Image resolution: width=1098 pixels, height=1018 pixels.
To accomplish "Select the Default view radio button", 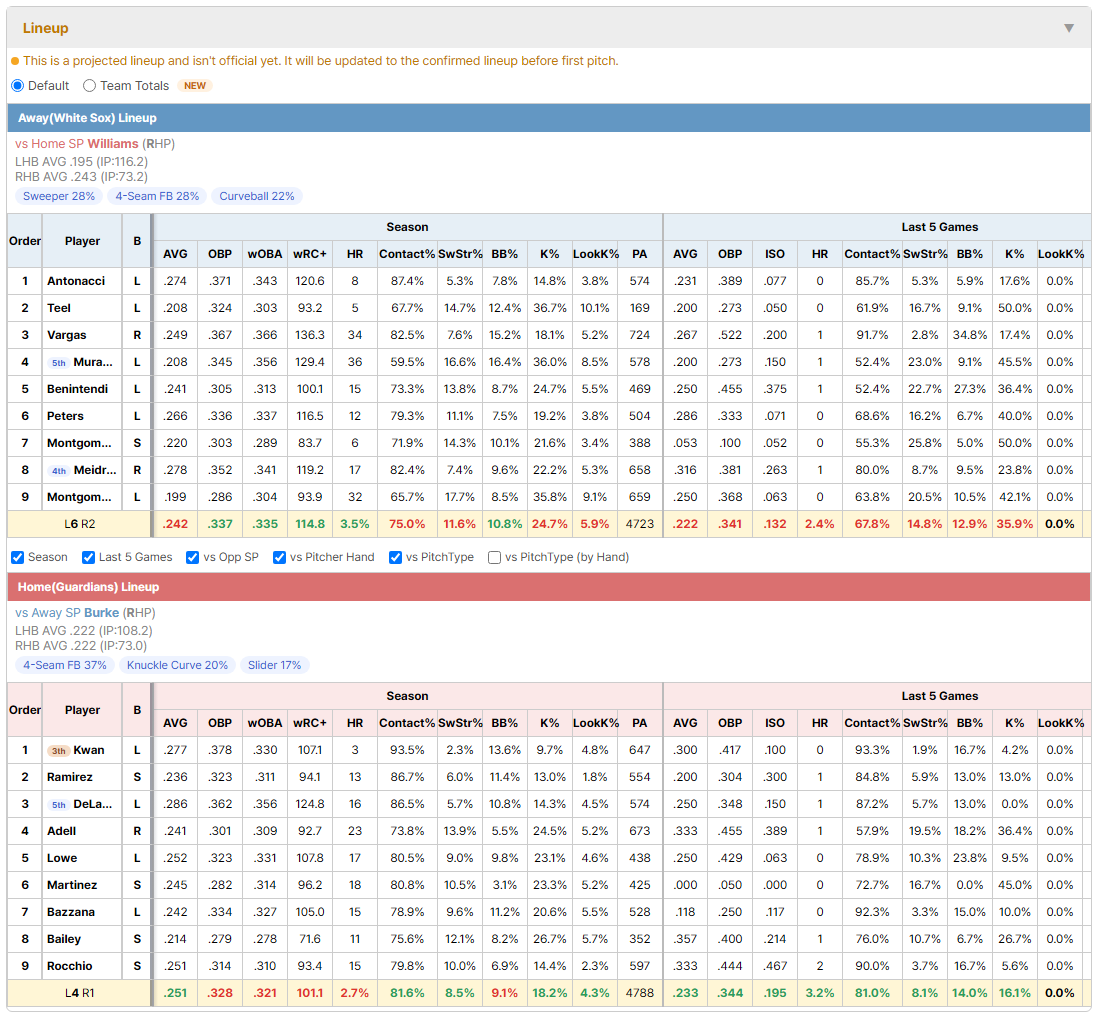I will (18, 85).
